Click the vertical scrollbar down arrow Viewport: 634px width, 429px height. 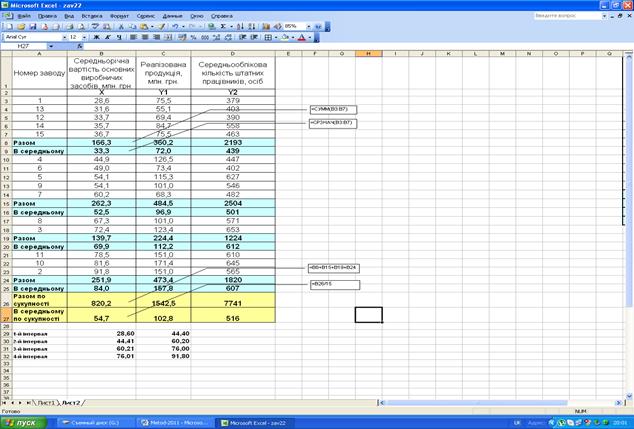pyautogui.click(x=629, y=396)
